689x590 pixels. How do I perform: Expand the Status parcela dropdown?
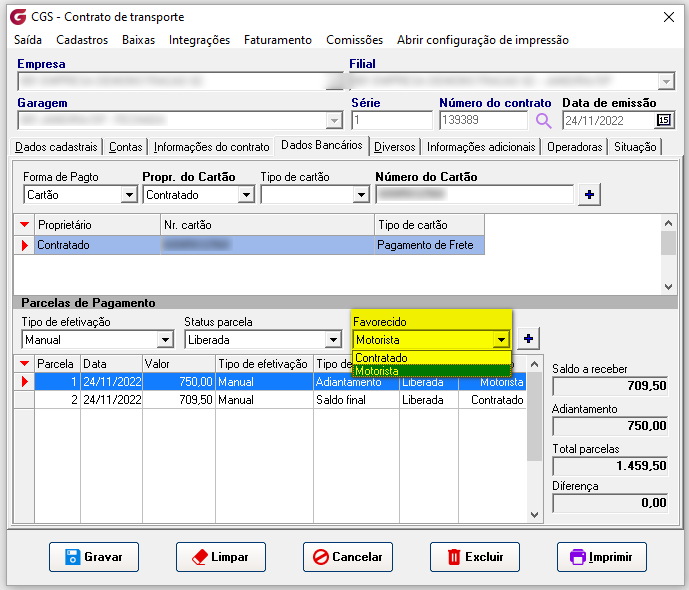[333, 340]
